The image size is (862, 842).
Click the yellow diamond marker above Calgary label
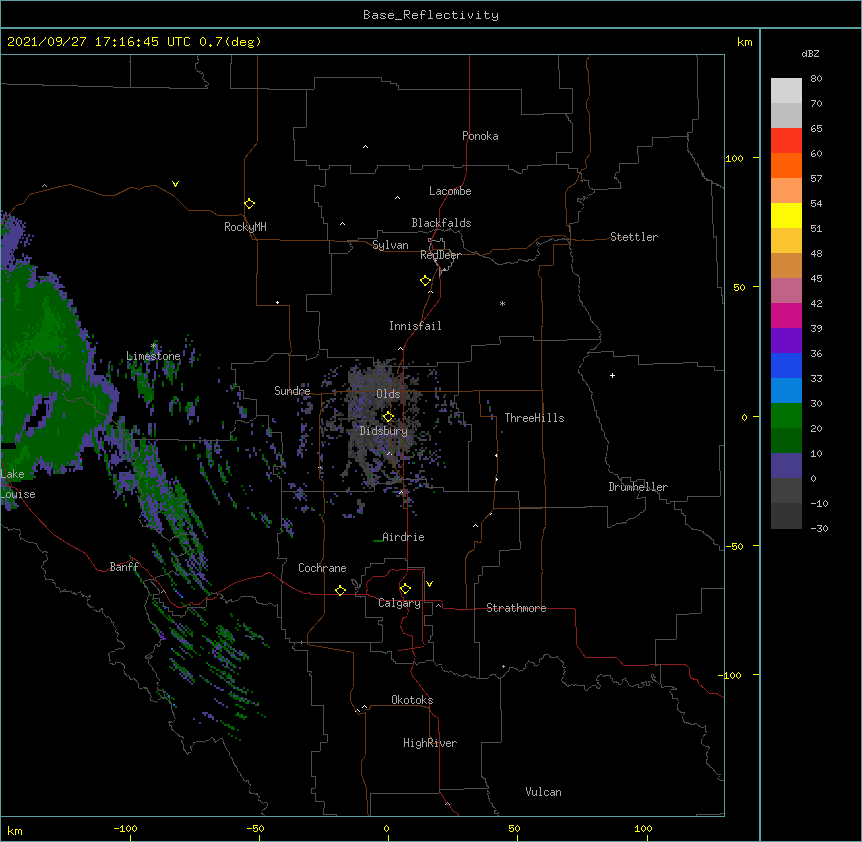[405, 589]
